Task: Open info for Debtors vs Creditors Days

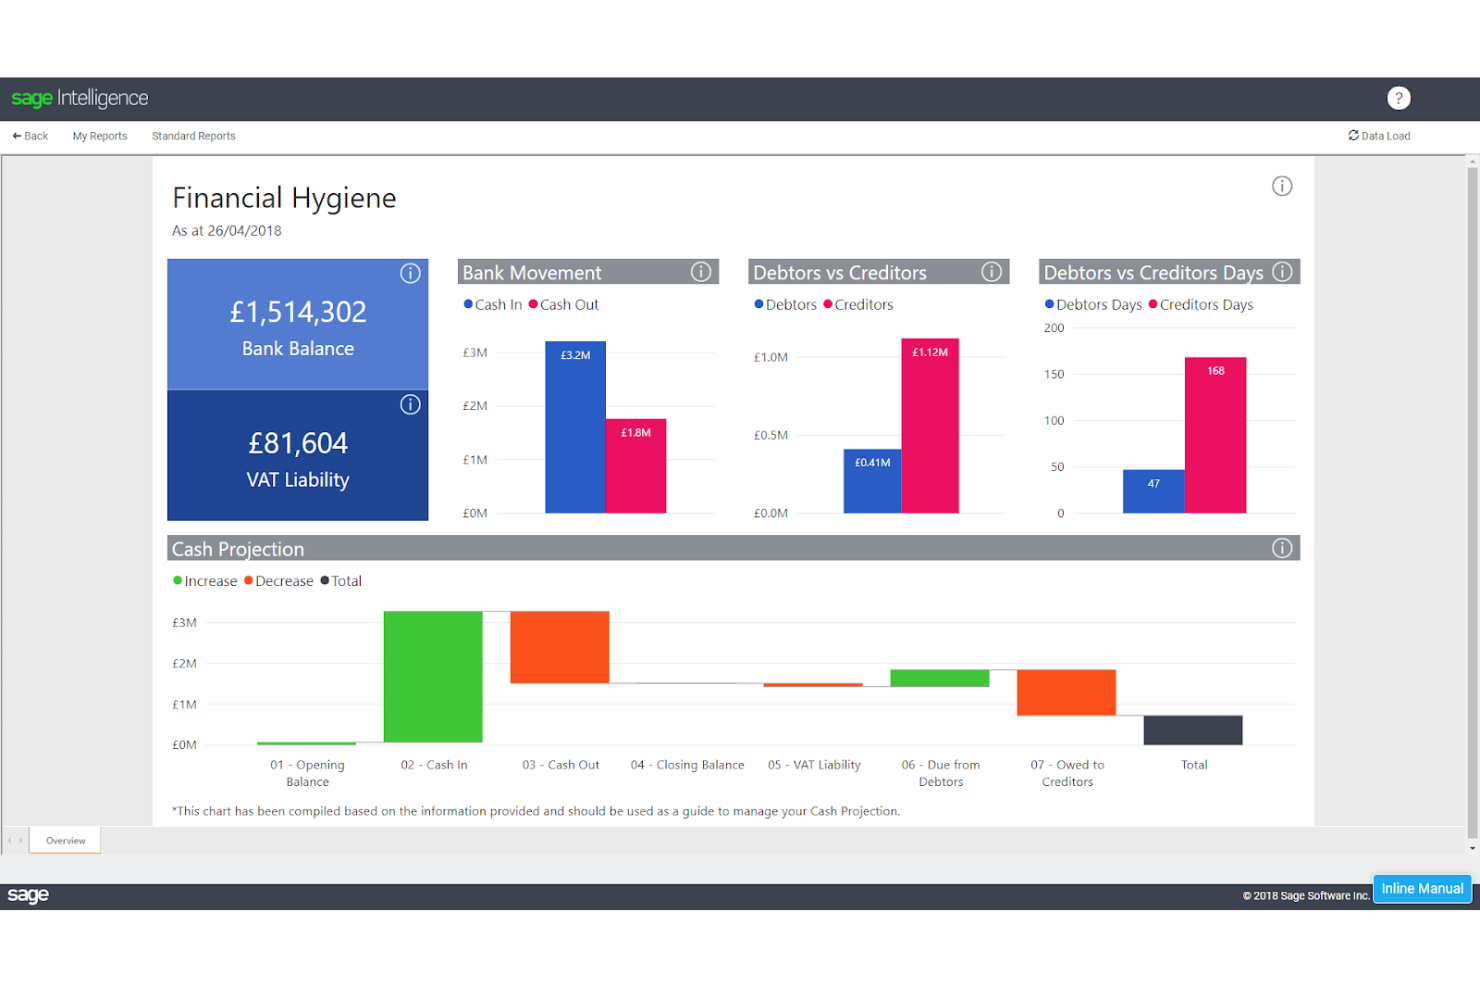Action: [1283, 271]
